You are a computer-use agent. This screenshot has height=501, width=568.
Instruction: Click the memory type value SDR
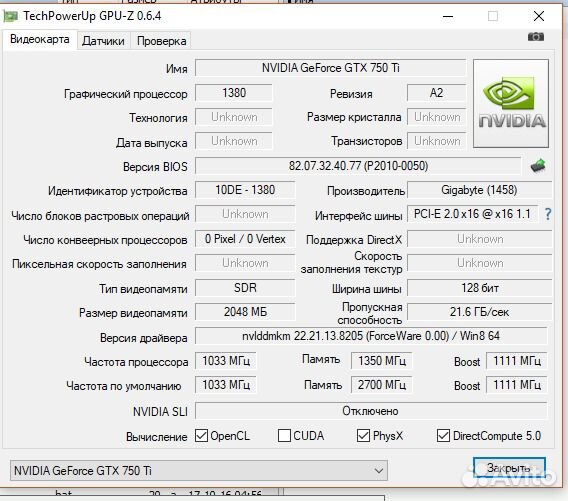(x=245, y=288)
